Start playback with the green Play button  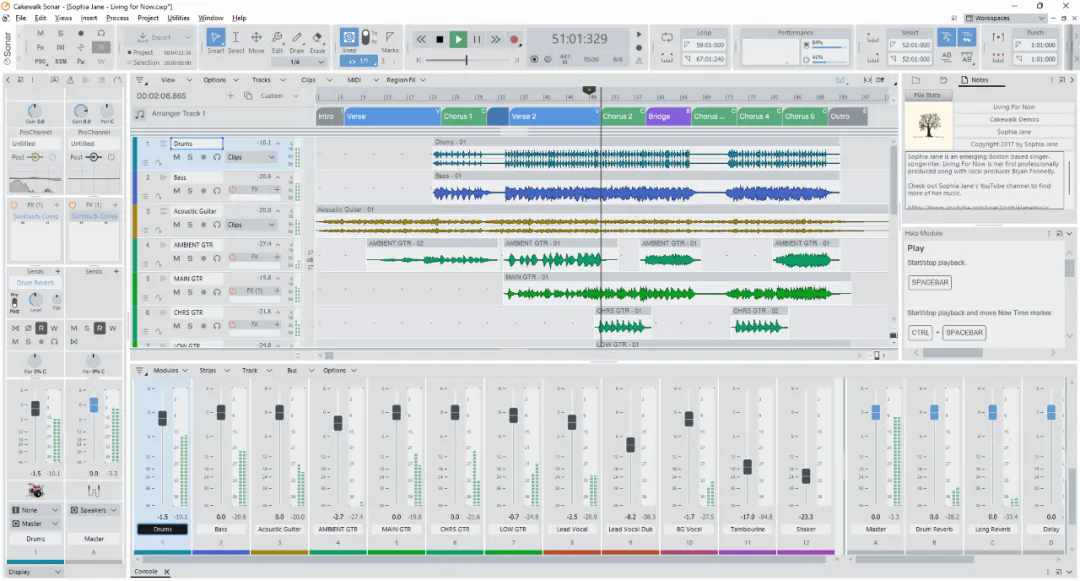point(458,40)
